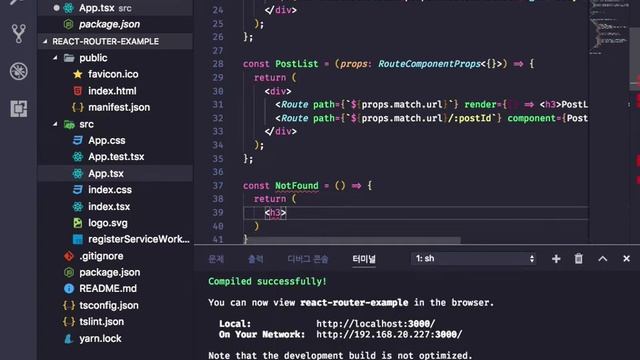Place cursor in h3 tag on line 39
Viewport: 640px width, 360px height.
[276, 213]
